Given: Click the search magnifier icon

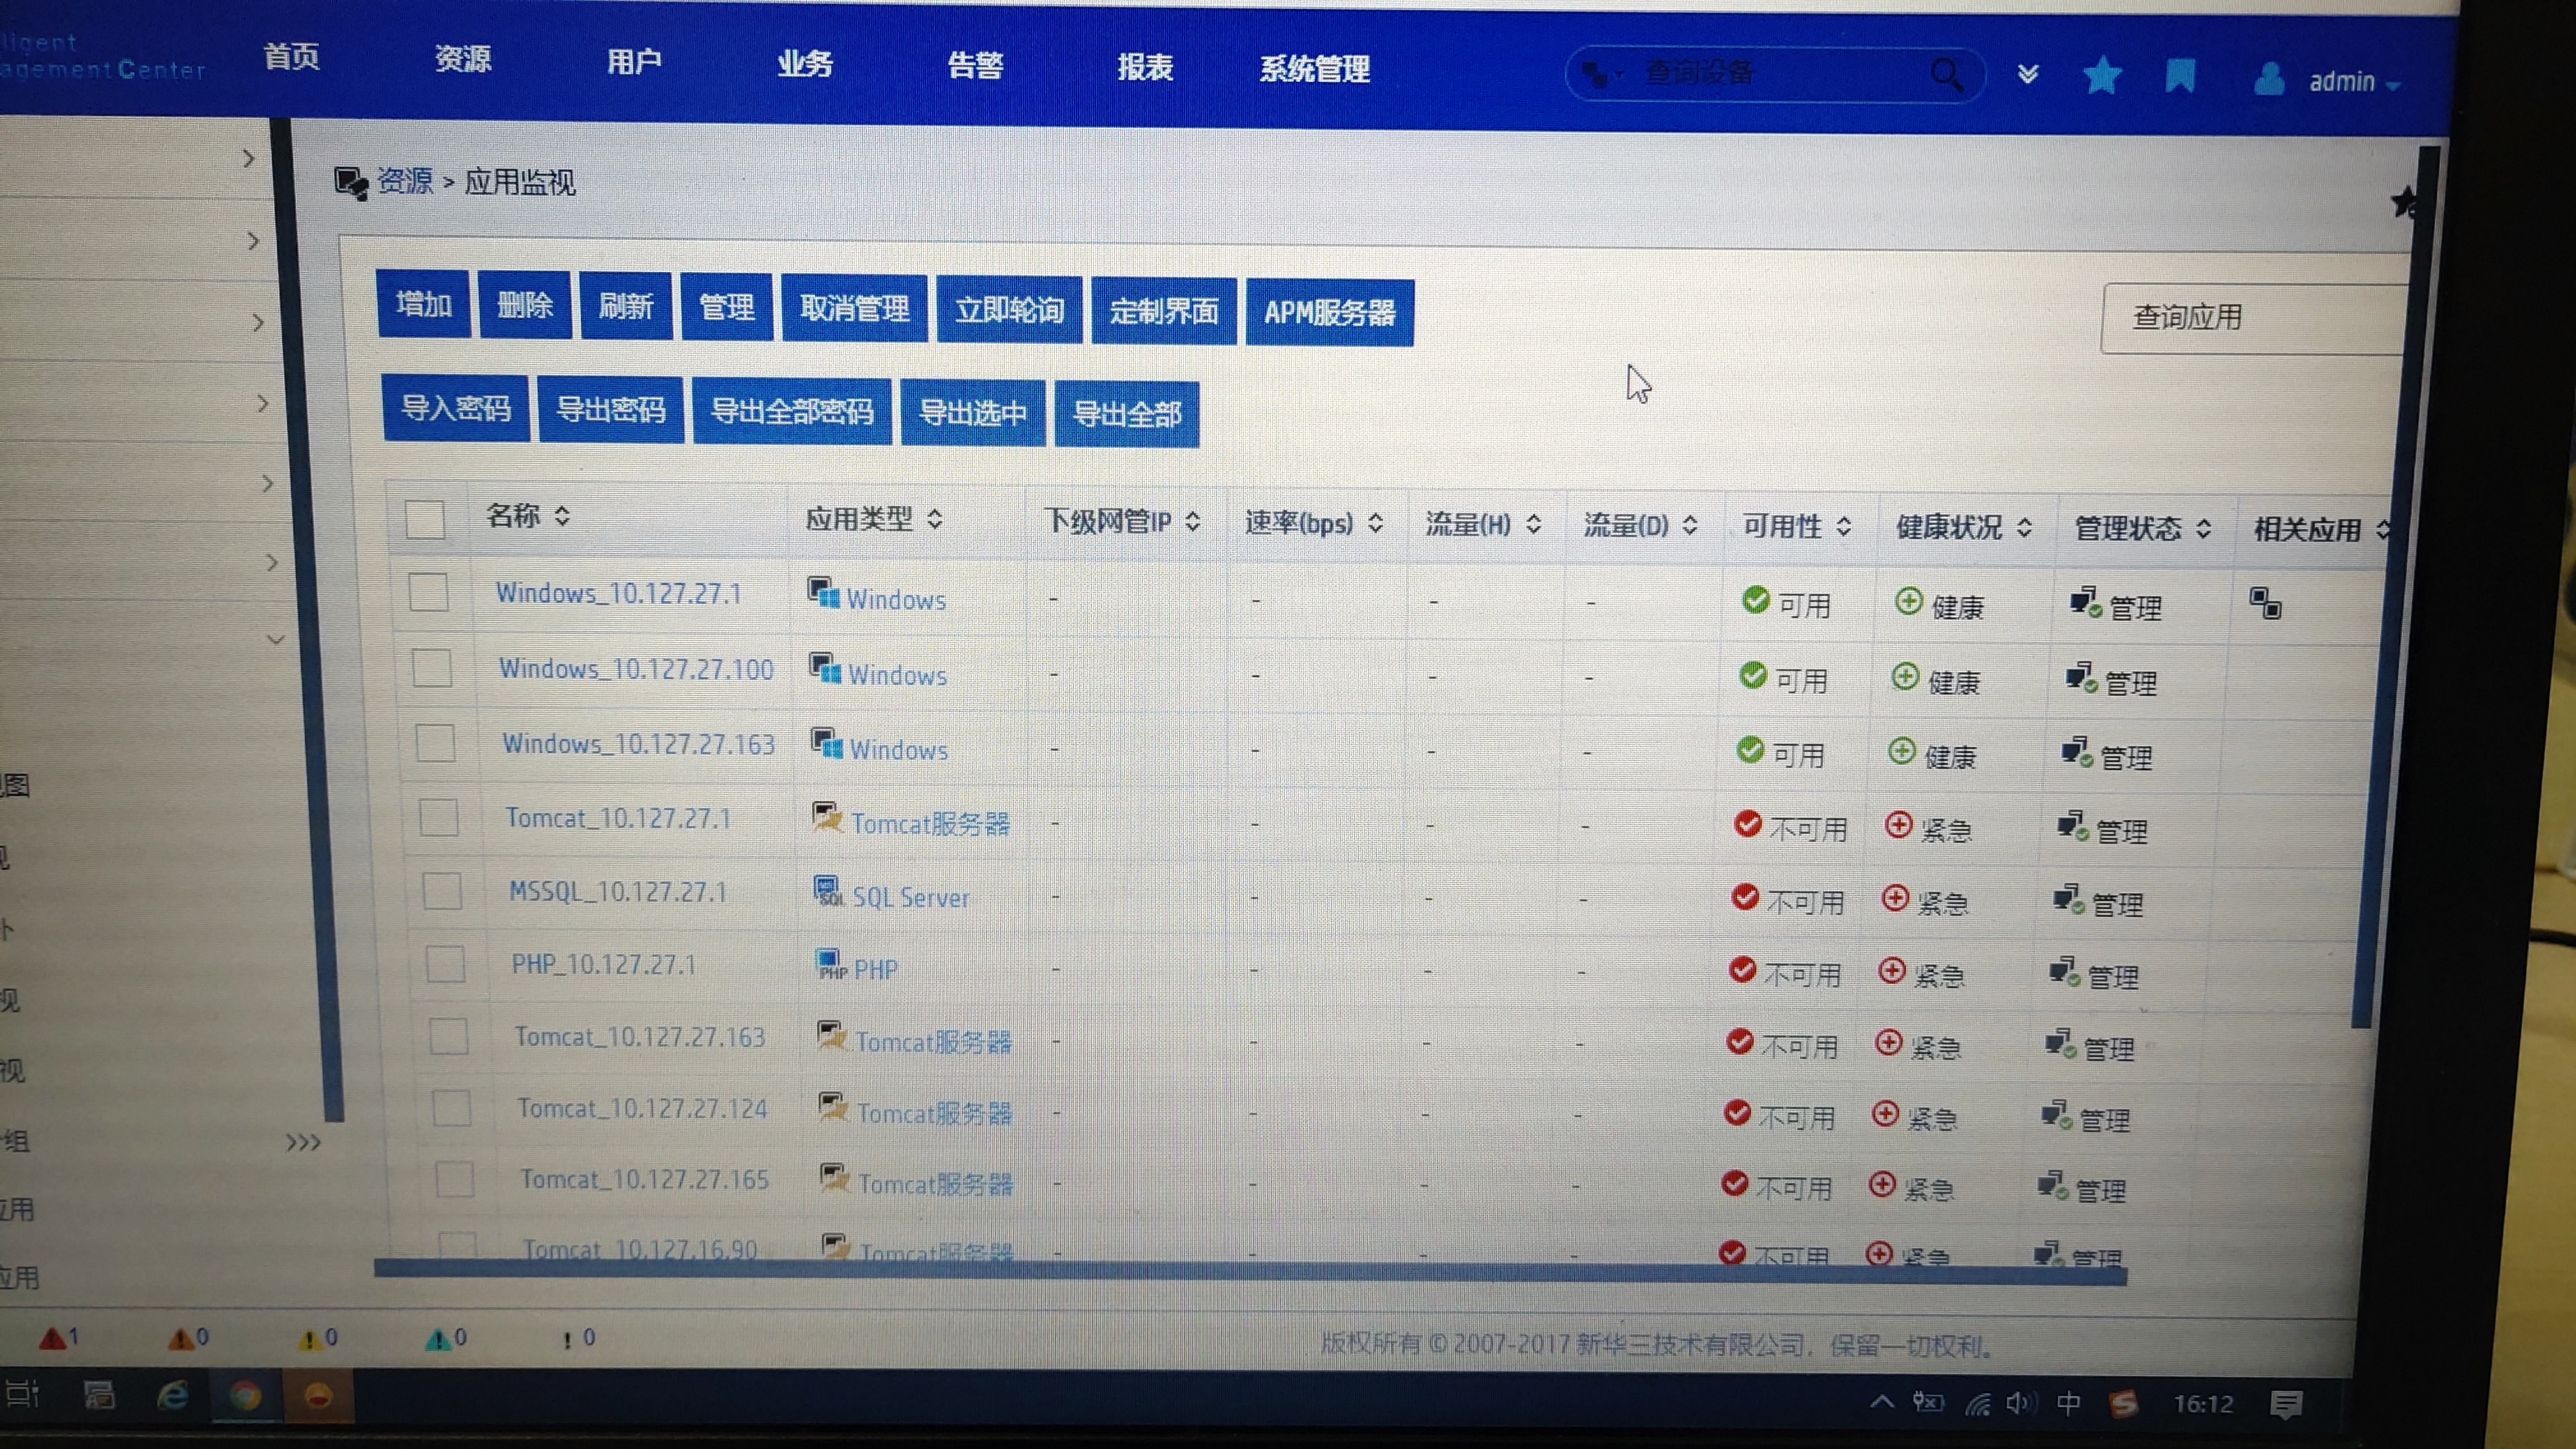Looking at the screenshot, I should (1946, 75).
